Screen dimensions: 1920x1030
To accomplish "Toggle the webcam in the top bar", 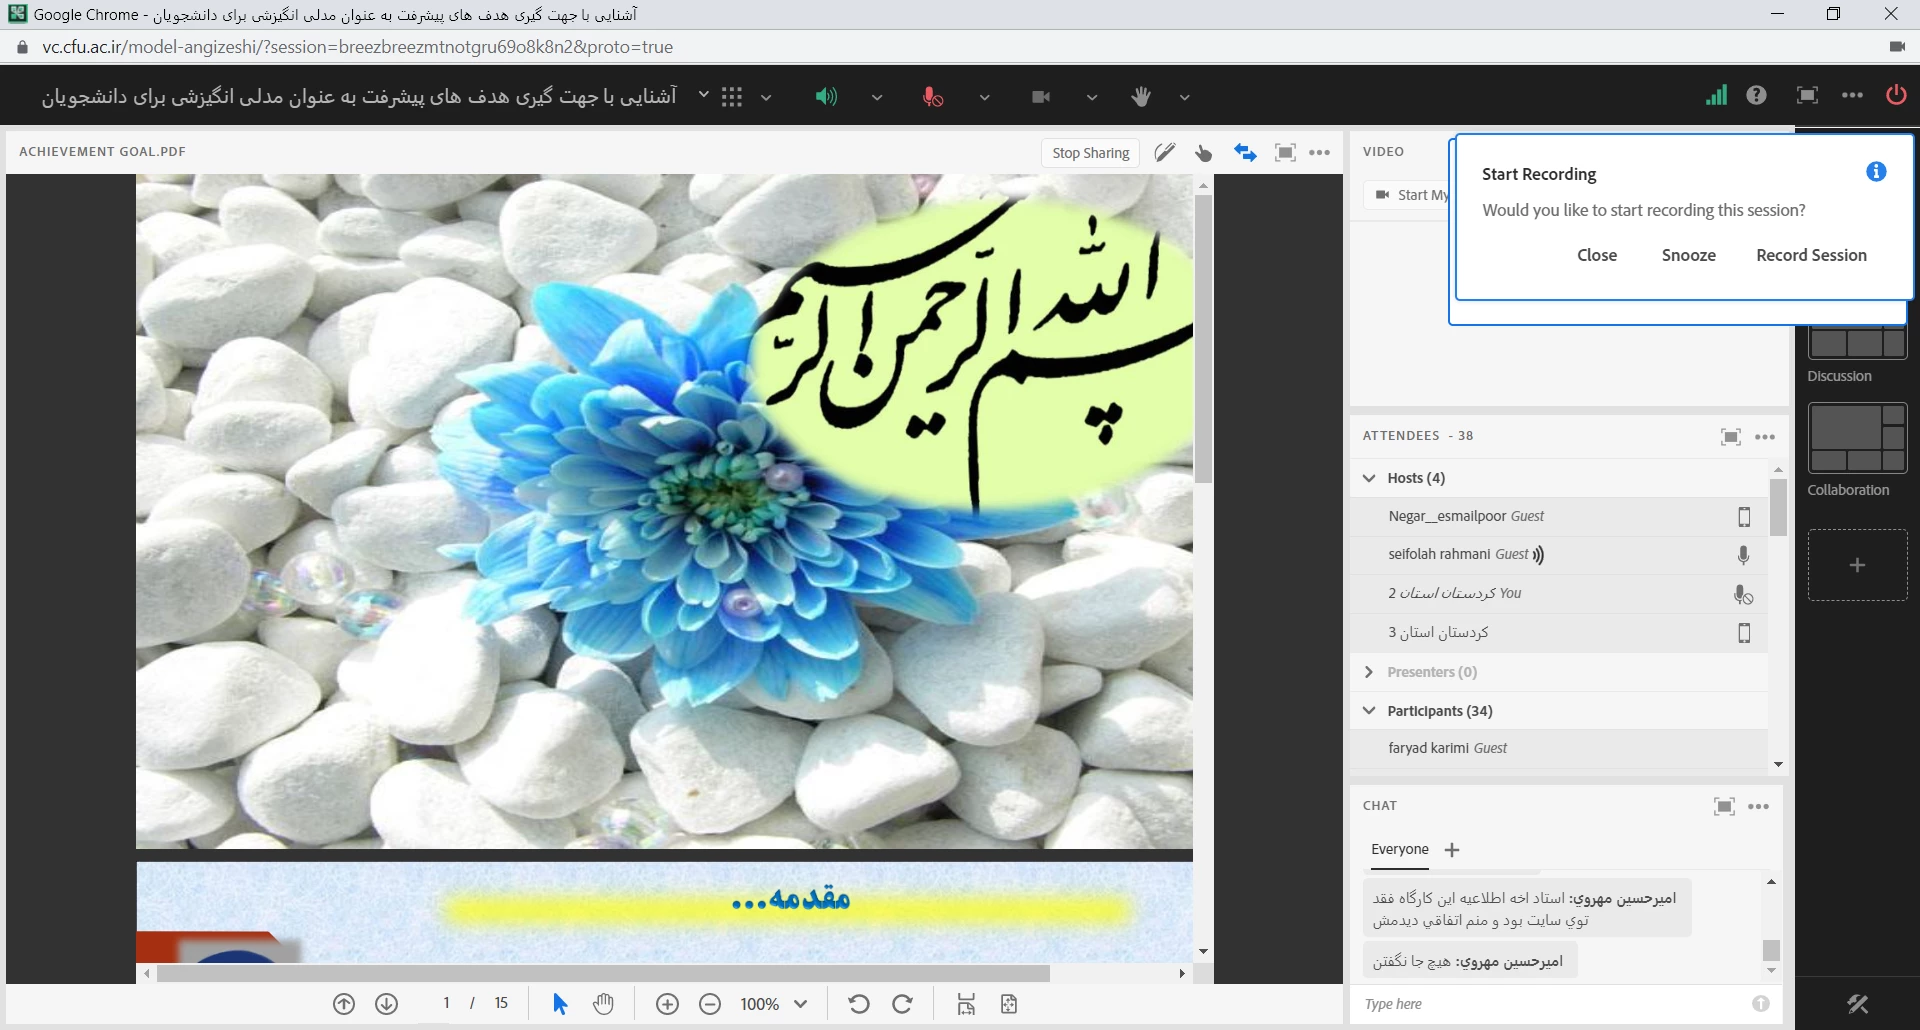I will point(1041,97).
